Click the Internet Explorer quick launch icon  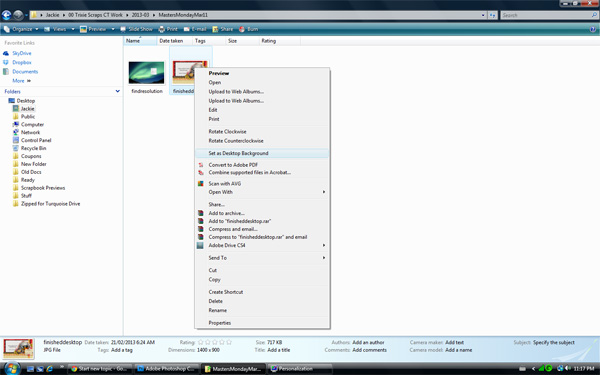pyautogui.click(x=49, y=369)
